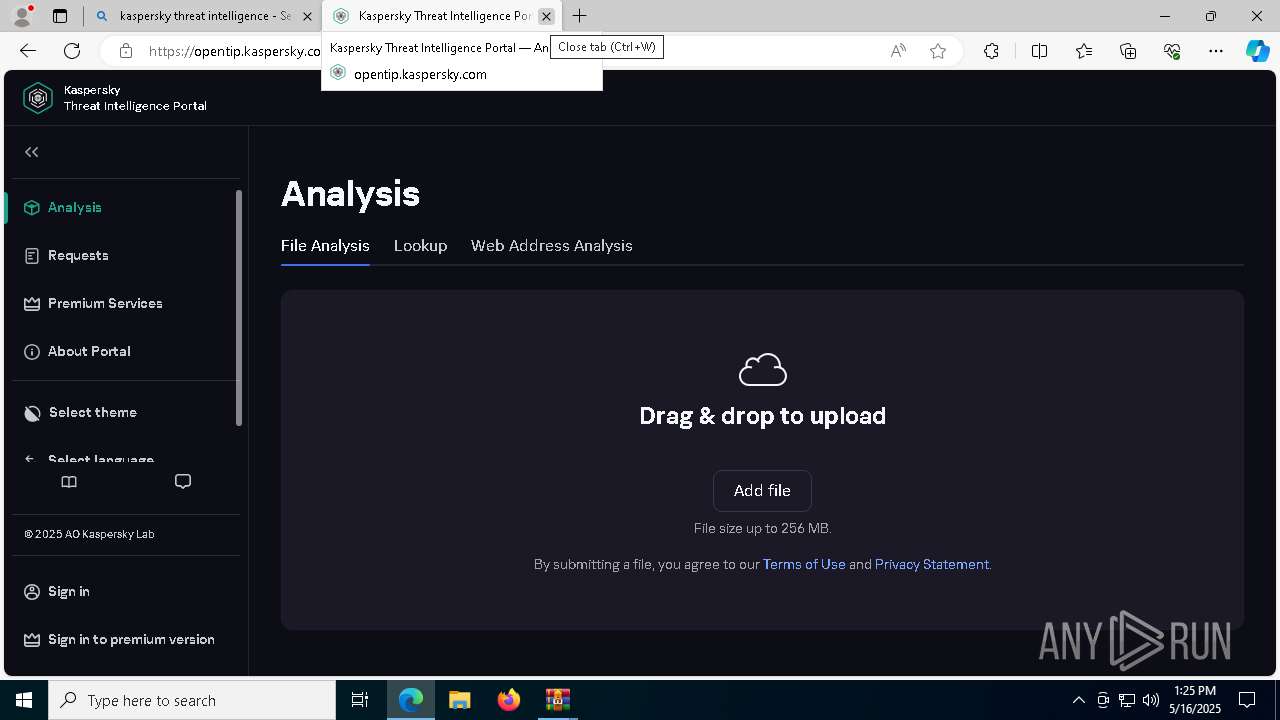
Task: Open About Portal in sidebar
Action: (x=89, y=351)
